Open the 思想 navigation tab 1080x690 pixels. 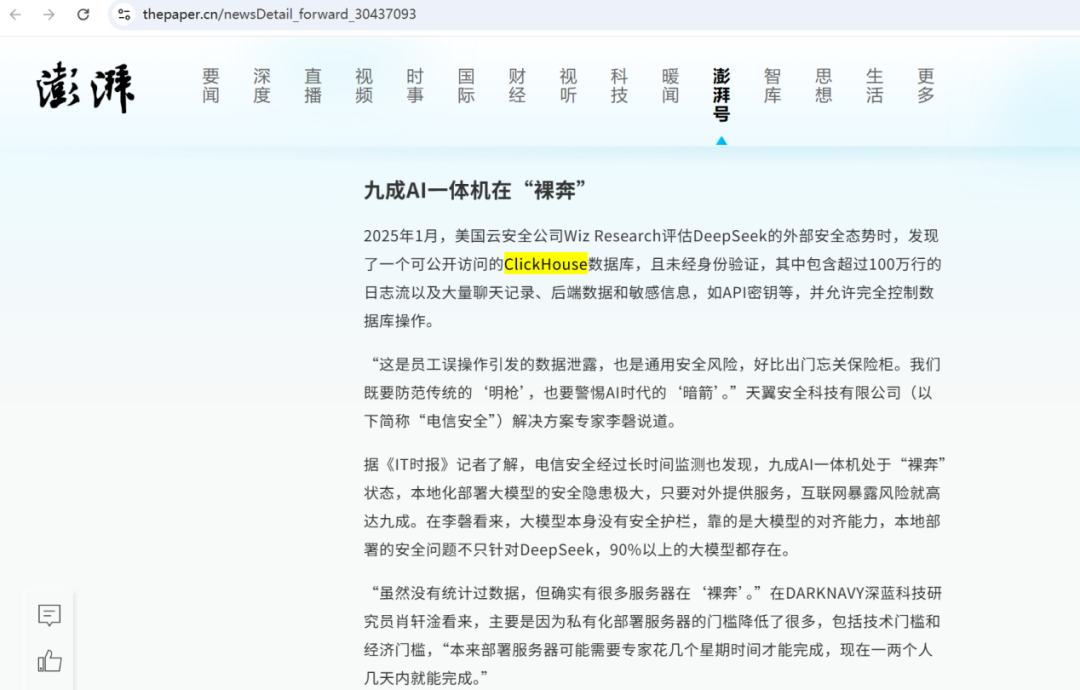[x=823, y=86]
